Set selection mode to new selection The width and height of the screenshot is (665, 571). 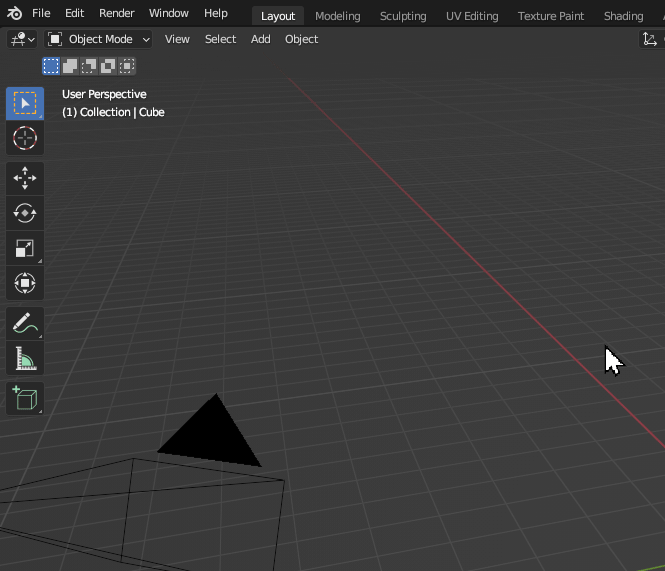click(51, 66)
